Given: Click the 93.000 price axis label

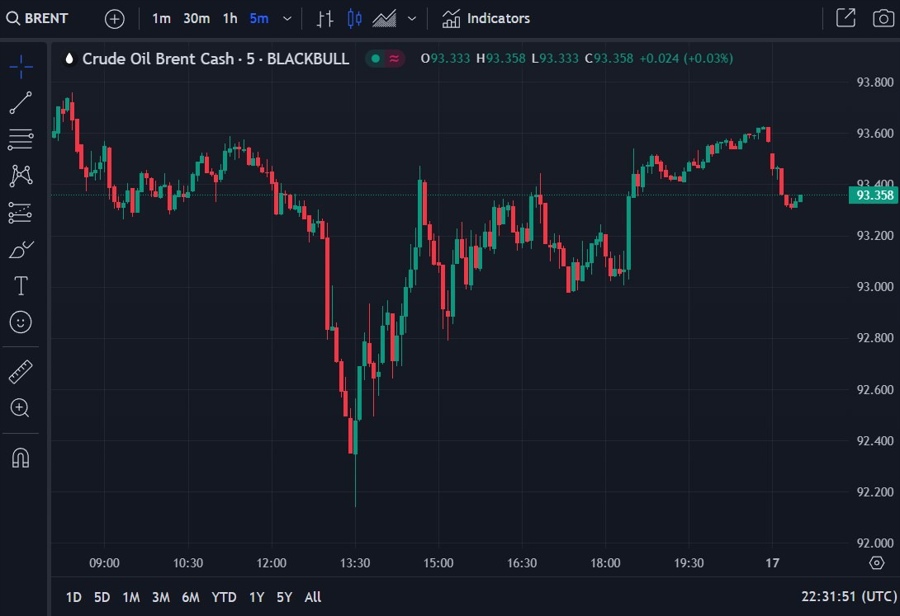Looking at the screenshot, I should pyautogui.click(x=875, y=286).
